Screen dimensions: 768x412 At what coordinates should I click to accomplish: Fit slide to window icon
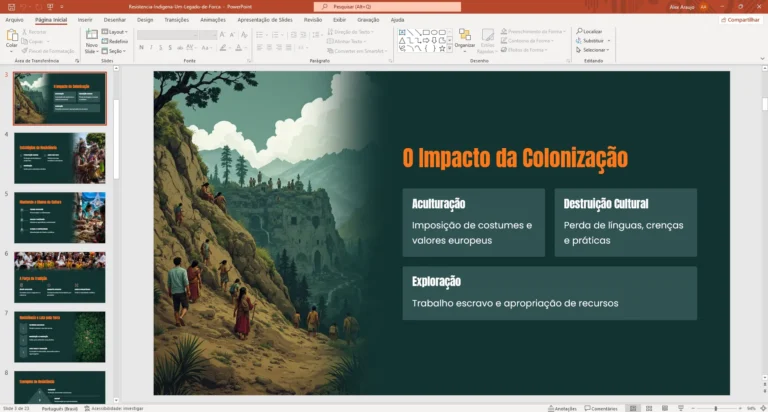[x=763, y=408]
